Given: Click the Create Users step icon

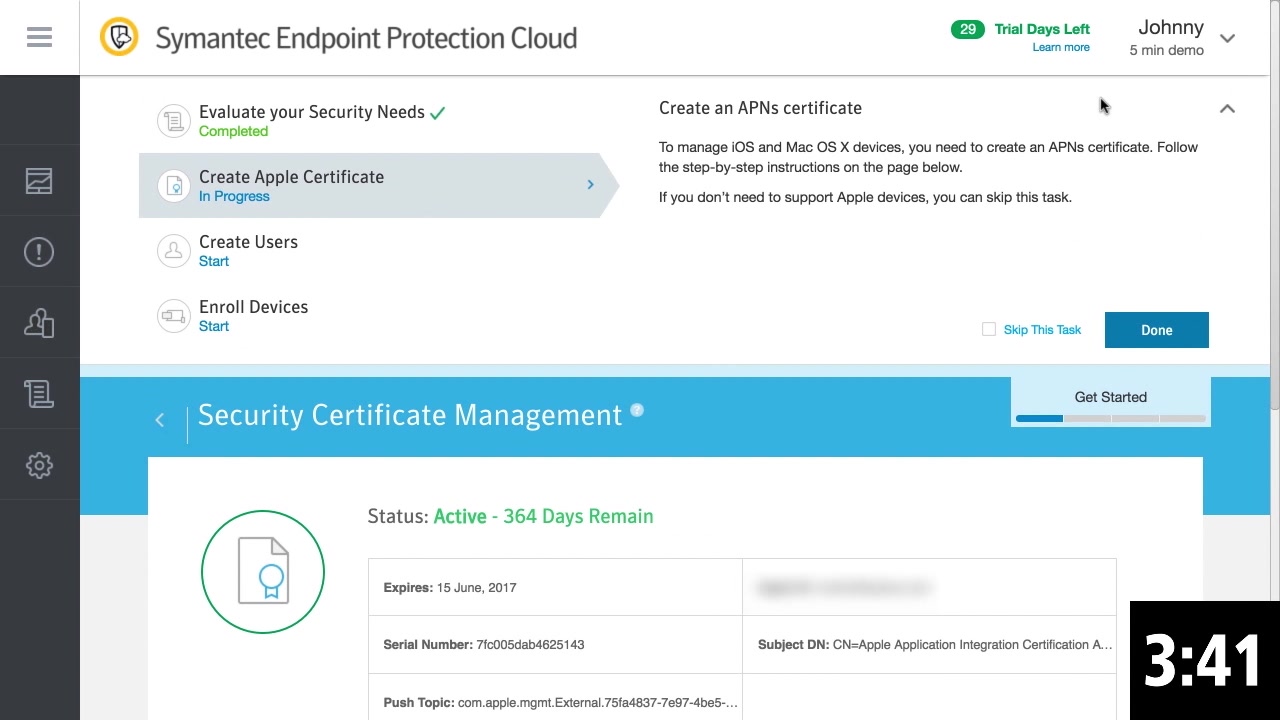Looking at the screenshot, I should click(174, 251).
